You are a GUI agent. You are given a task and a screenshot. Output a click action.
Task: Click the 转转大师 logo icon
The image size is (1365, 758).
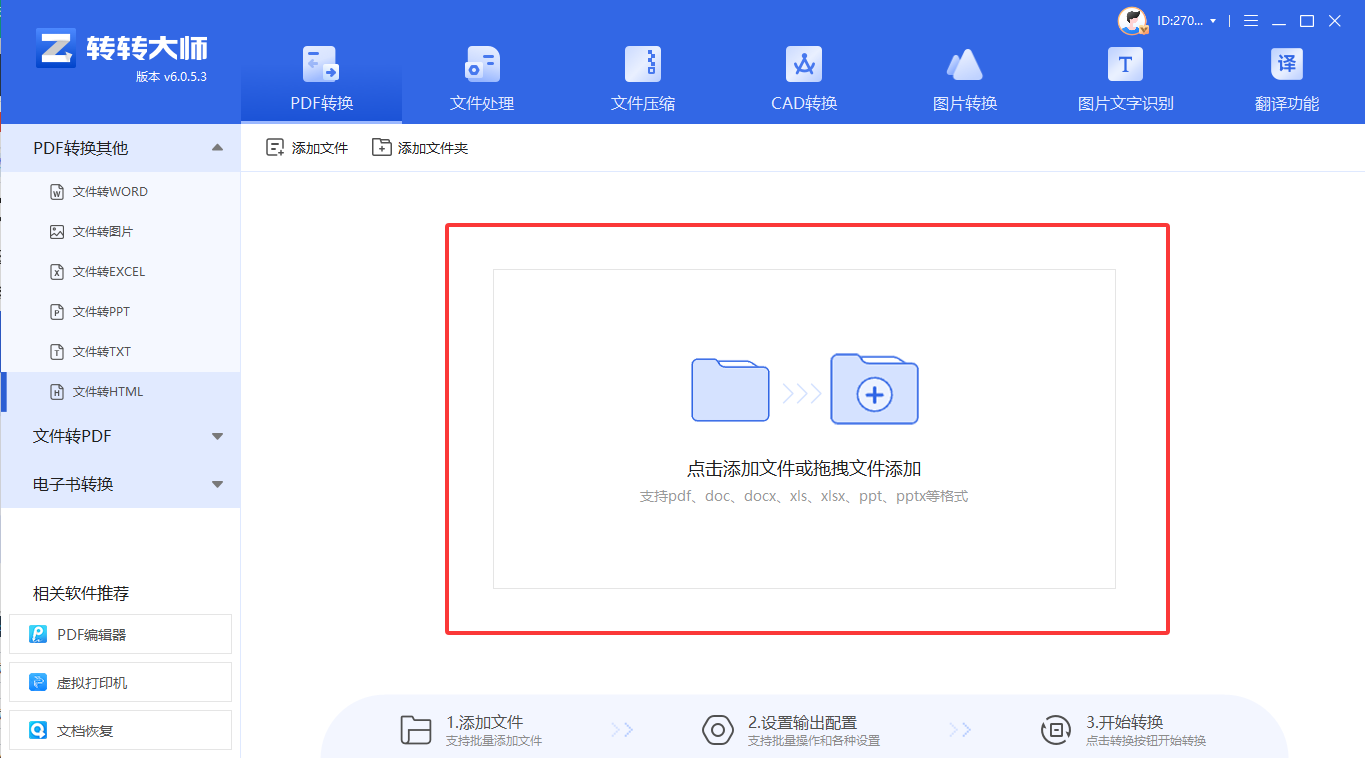[x=56, y=48]
